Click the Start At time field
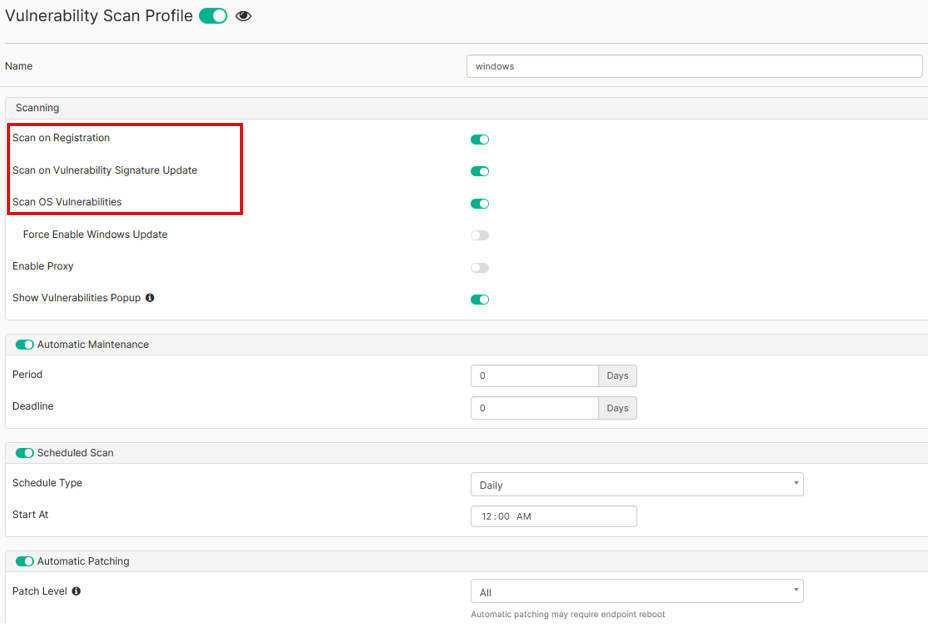This screenshot has width=928, height=624. click(554, 516)
